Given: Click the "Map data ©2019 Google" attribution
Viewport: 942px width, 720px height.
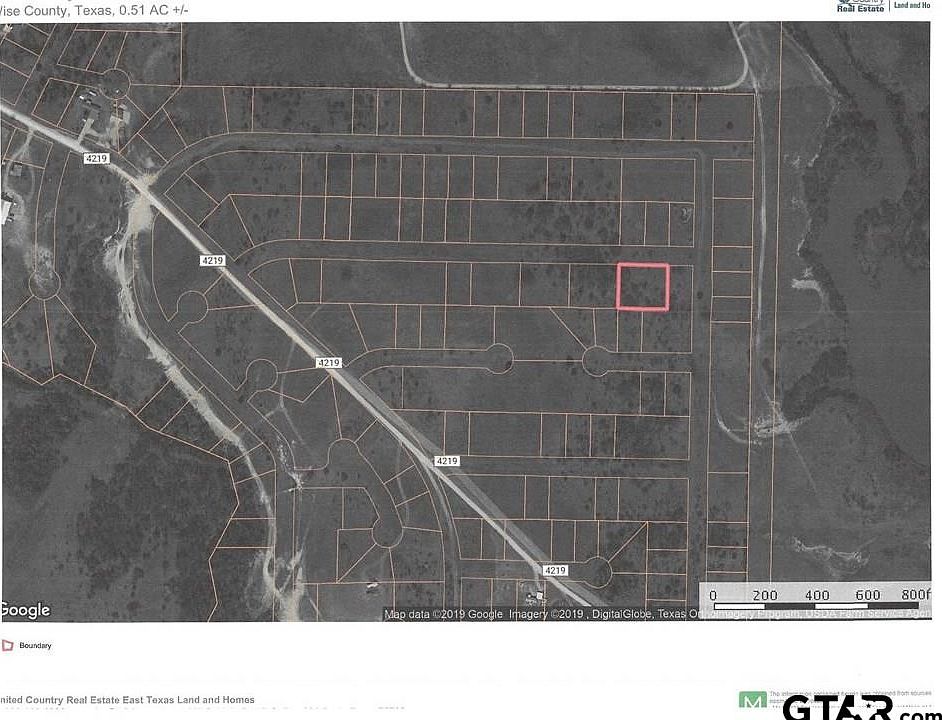Looking at the screenshot, I should click(x=443, y=614).
